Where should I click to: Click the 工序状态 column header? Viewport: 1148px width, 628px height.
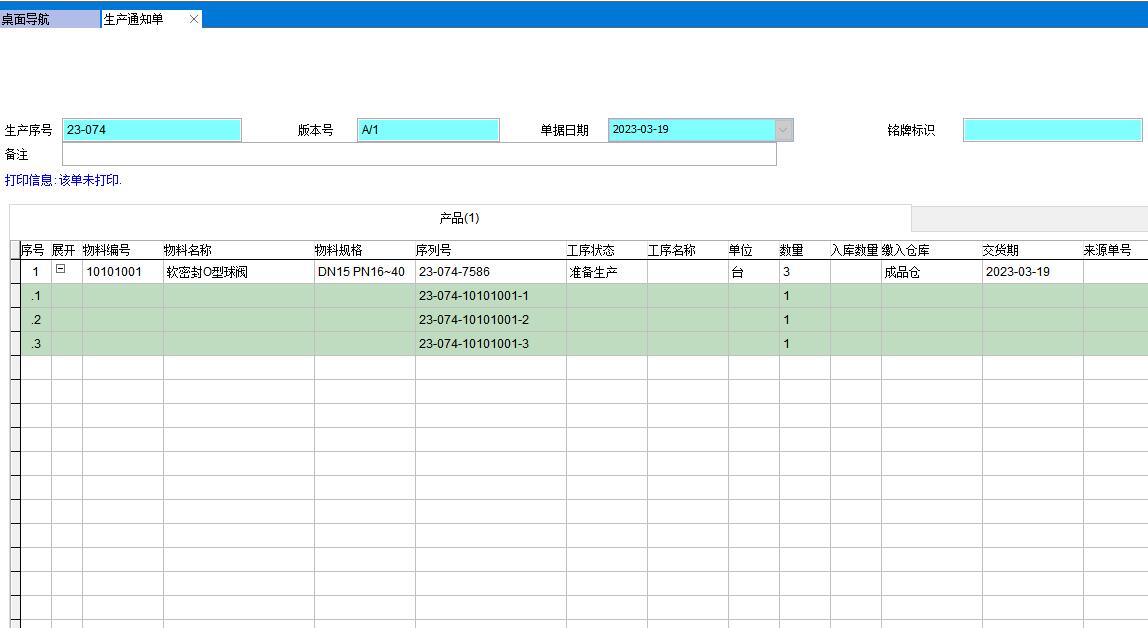(590, 250)
